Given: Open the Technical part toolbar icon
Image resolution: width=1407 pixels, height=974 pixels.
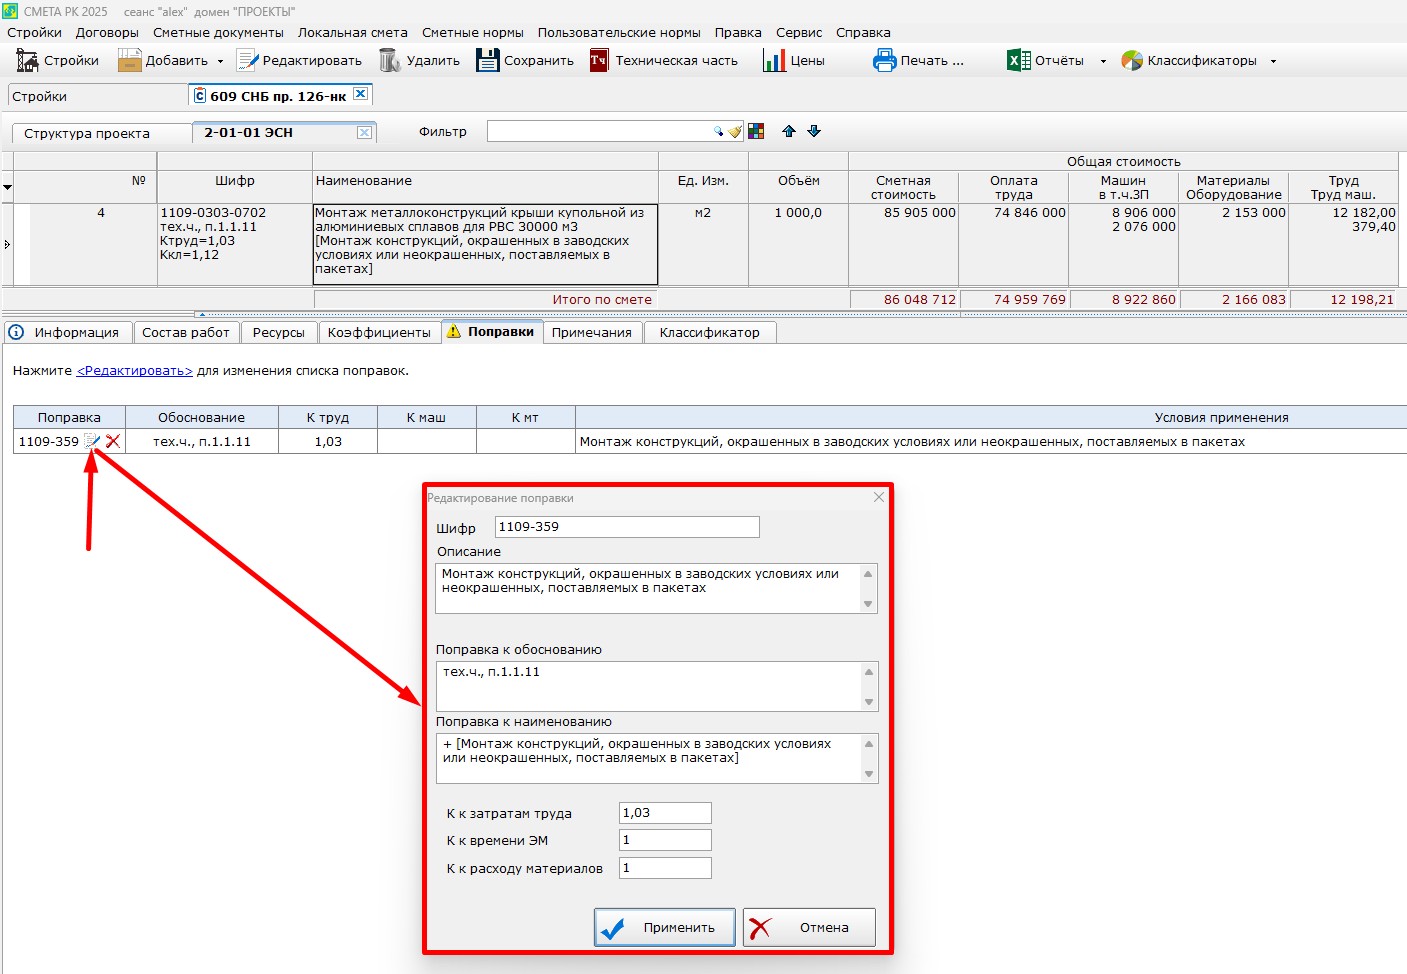Looking at the screenshot, I should [598, 61].
